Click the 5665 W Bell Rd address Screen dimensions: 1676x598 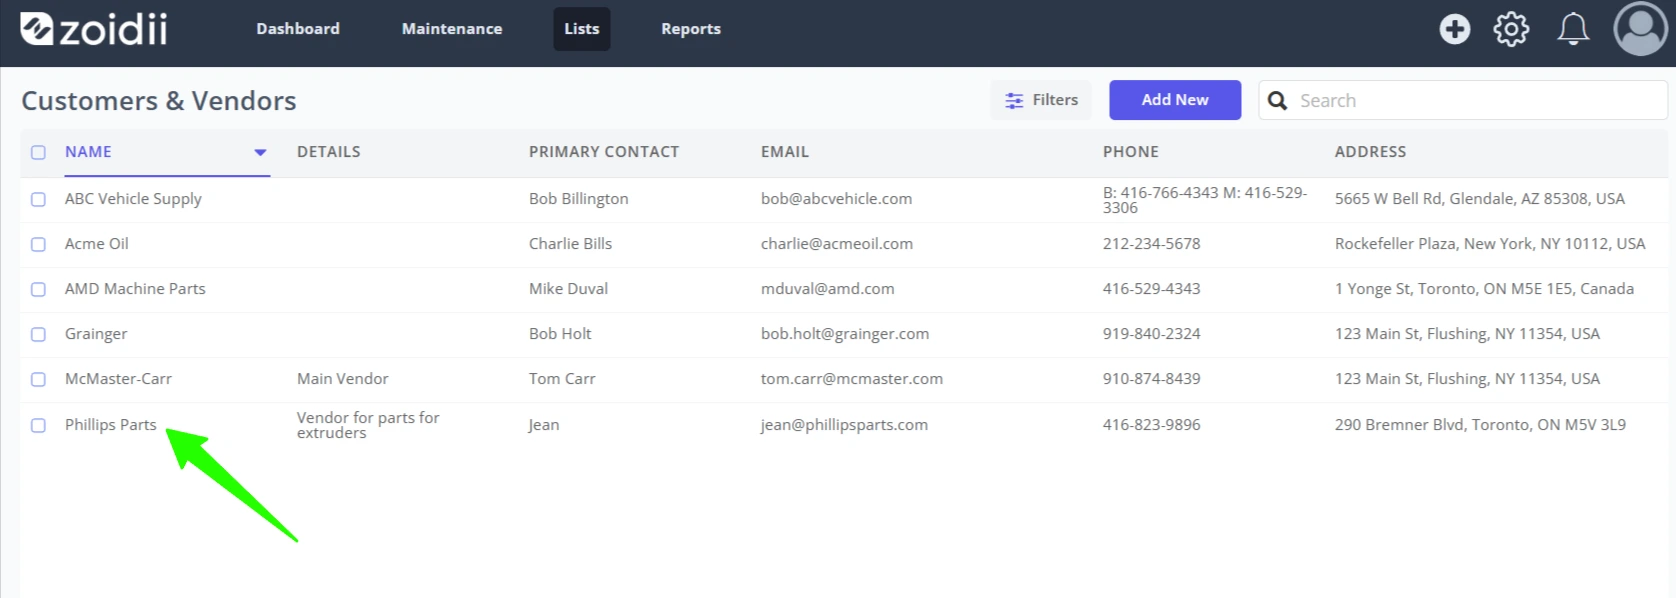coord(1480,199)
